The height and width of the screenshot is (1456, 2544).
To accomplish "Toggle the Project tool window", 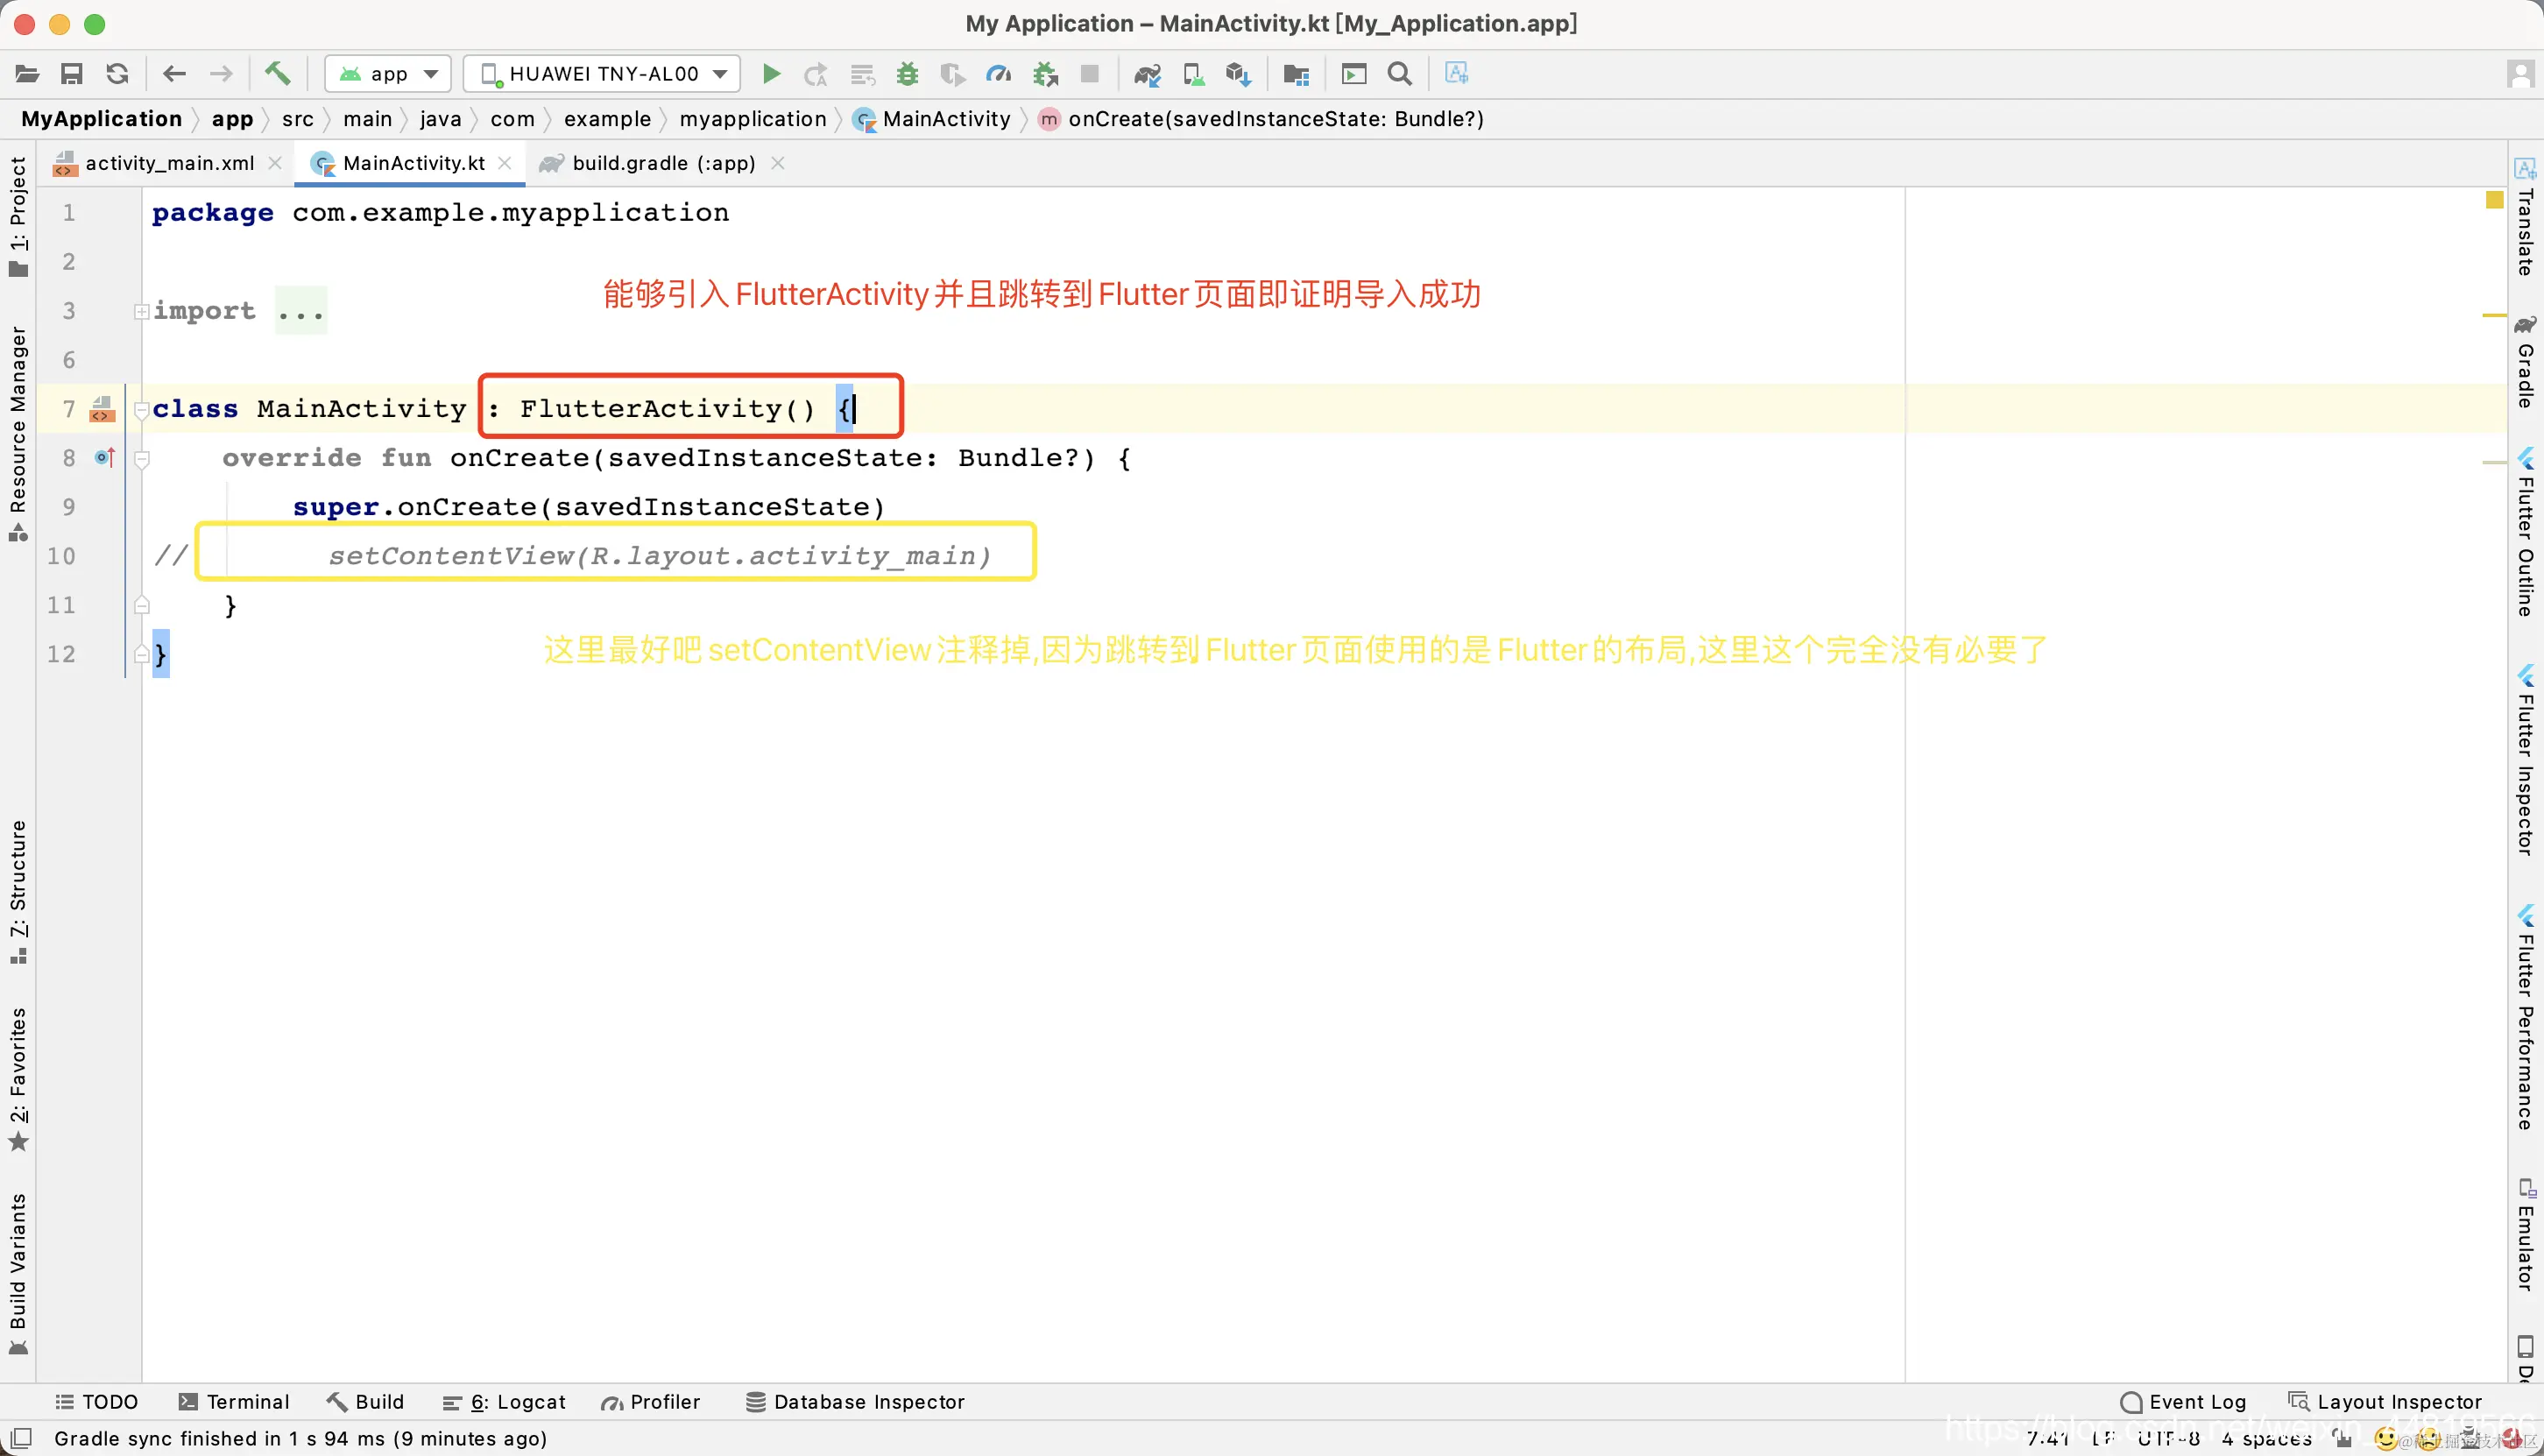I will (18, 215).
